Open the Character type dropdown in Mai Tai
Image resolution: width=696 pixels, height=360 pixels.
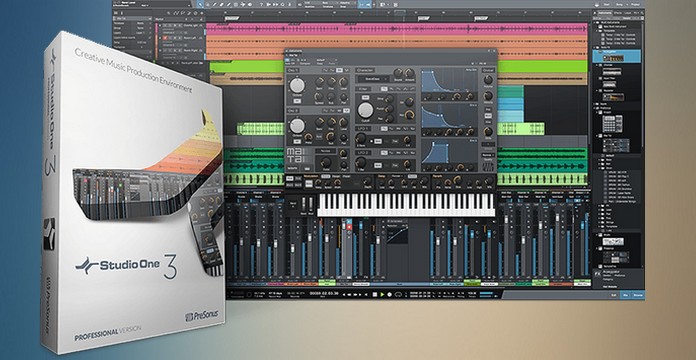[372, 79]
